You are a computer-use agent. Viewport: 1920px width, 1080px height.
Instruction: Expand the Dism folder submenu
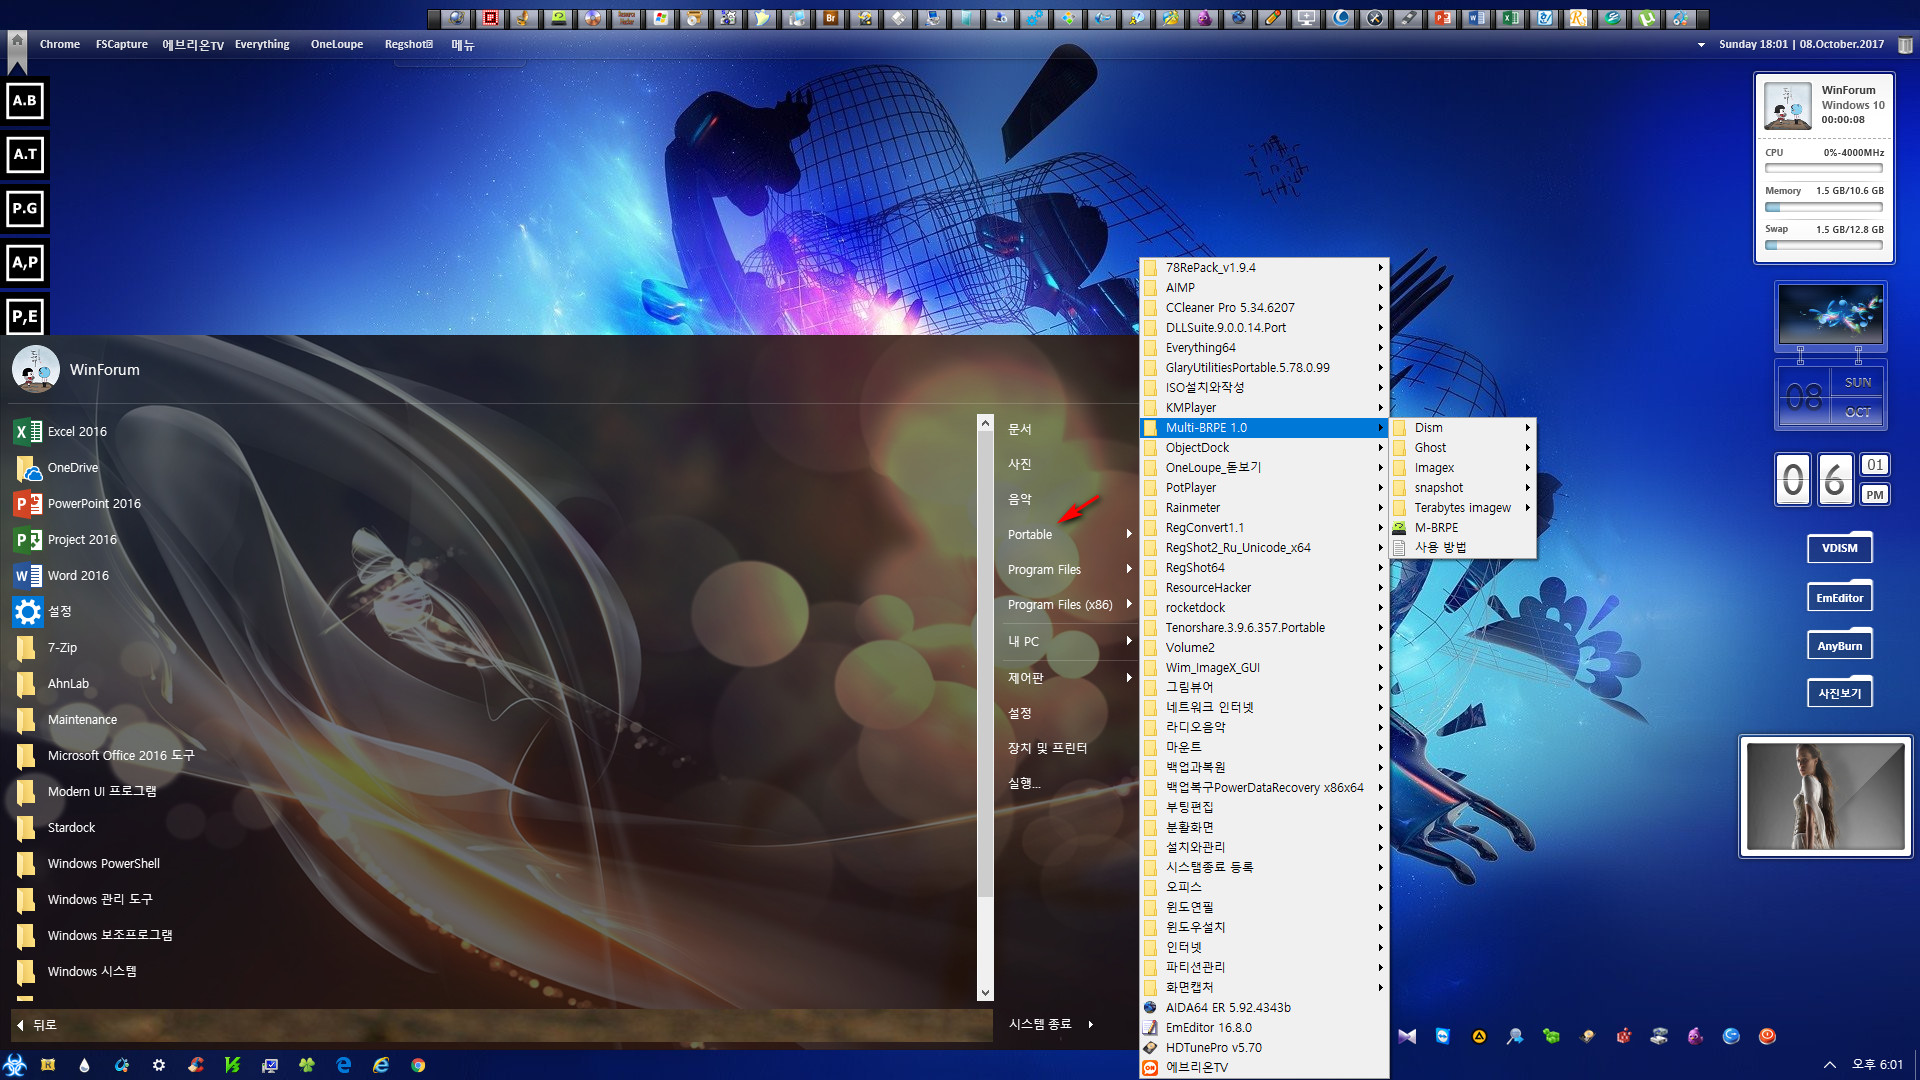pos(1463,428)
